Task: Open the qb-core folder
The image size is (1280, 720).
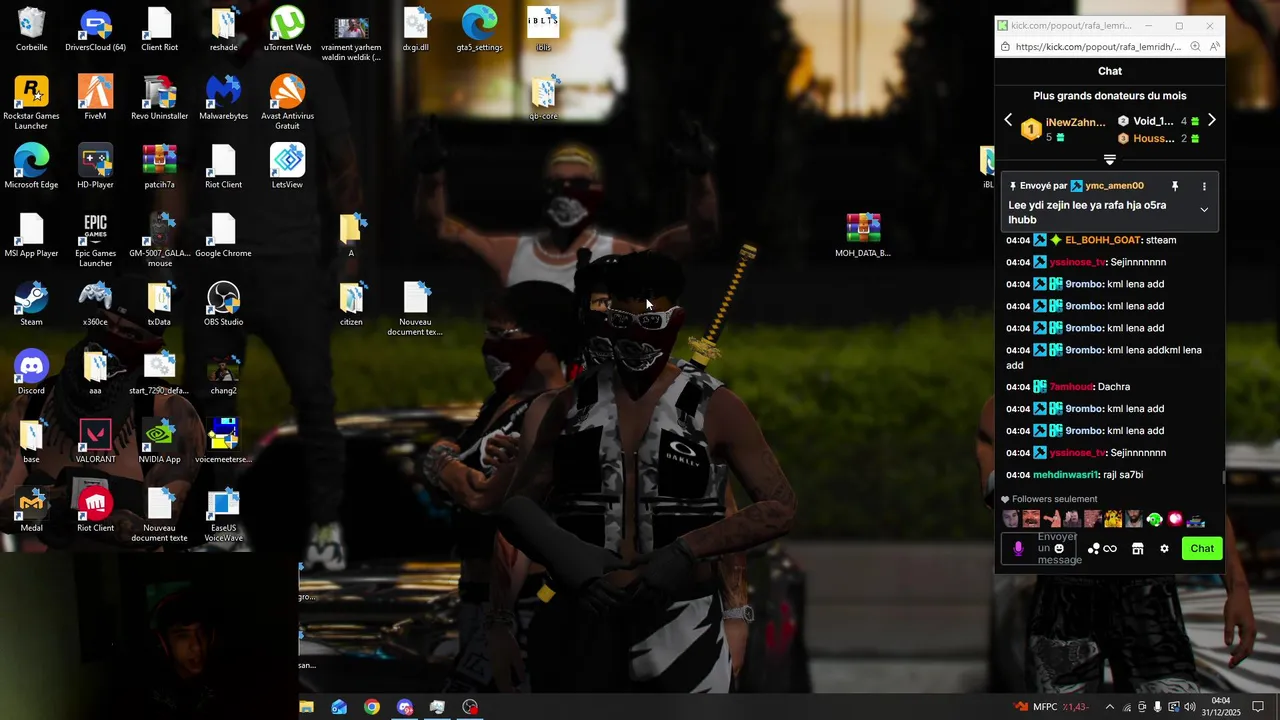Action: pyautogui.click(x=543, y=97)
